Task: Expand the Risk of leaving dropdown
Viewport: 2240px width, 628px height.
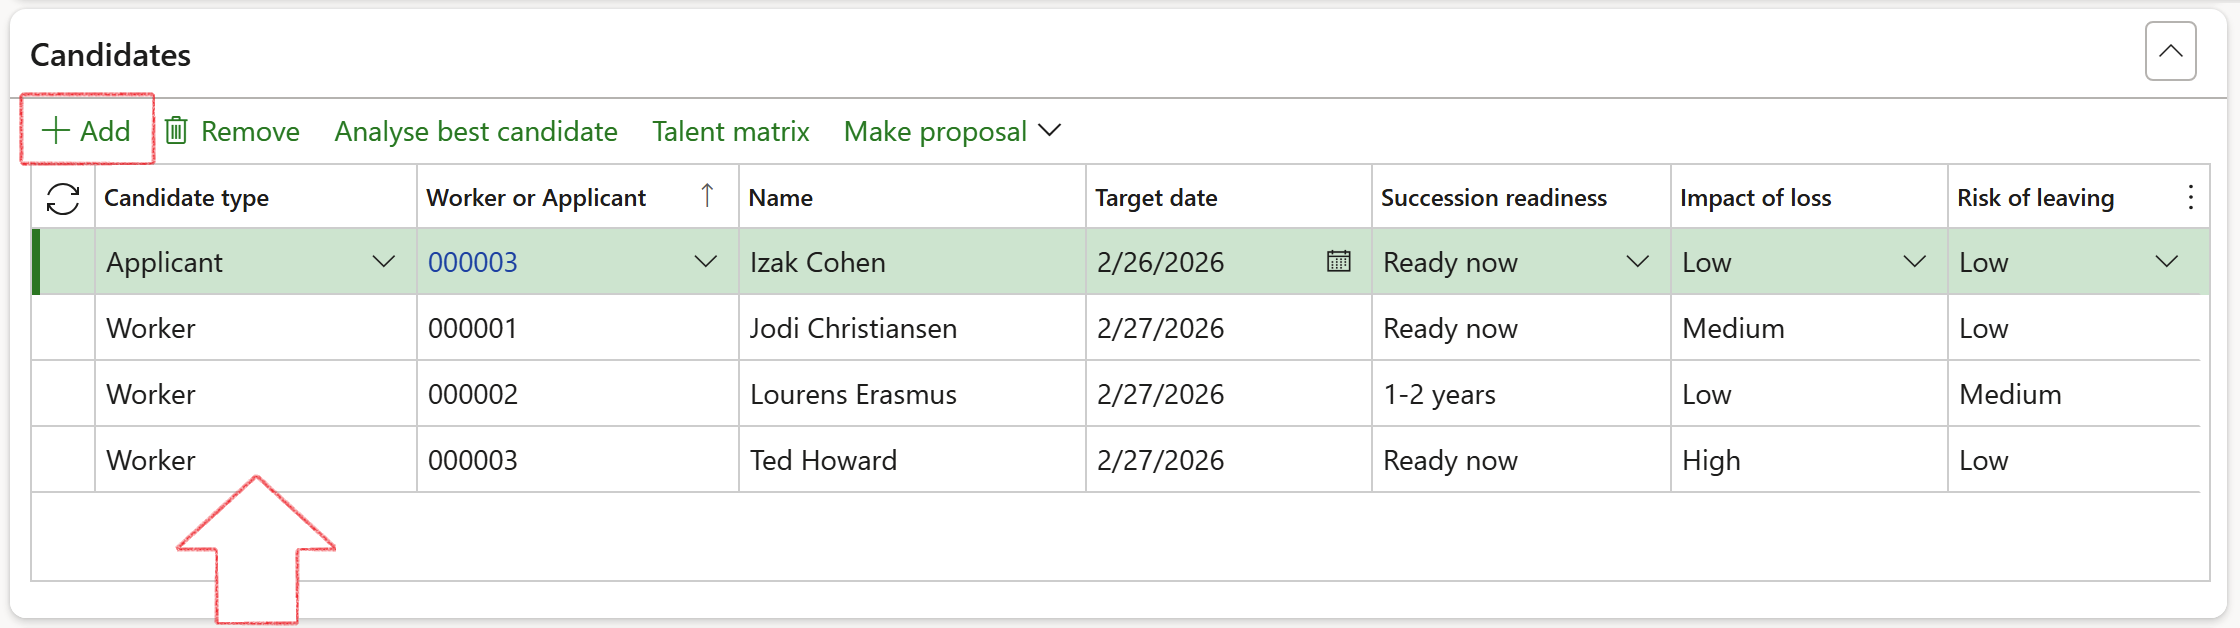Action: [x=2166, y=262]
